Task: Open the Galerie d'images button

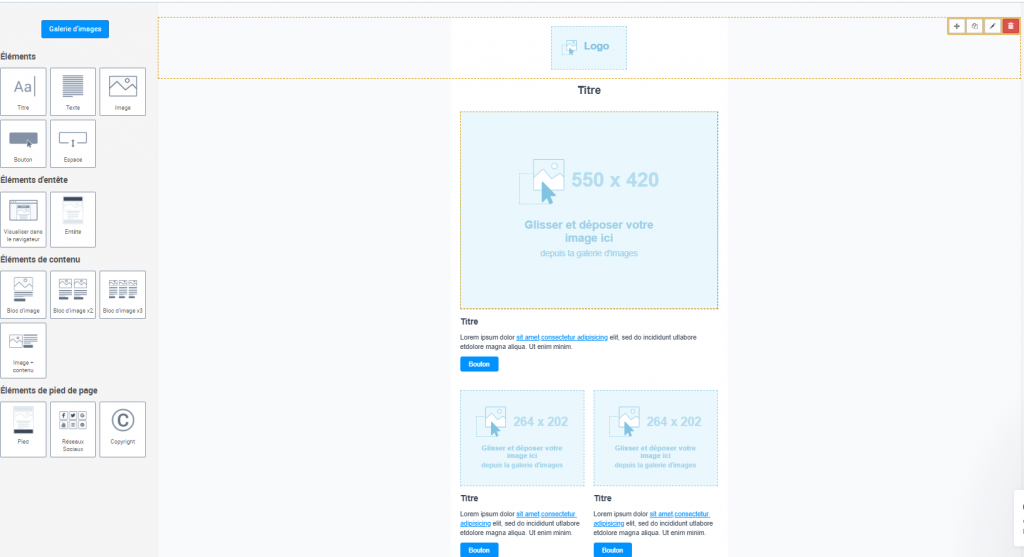Action: (x=75, y=29)
